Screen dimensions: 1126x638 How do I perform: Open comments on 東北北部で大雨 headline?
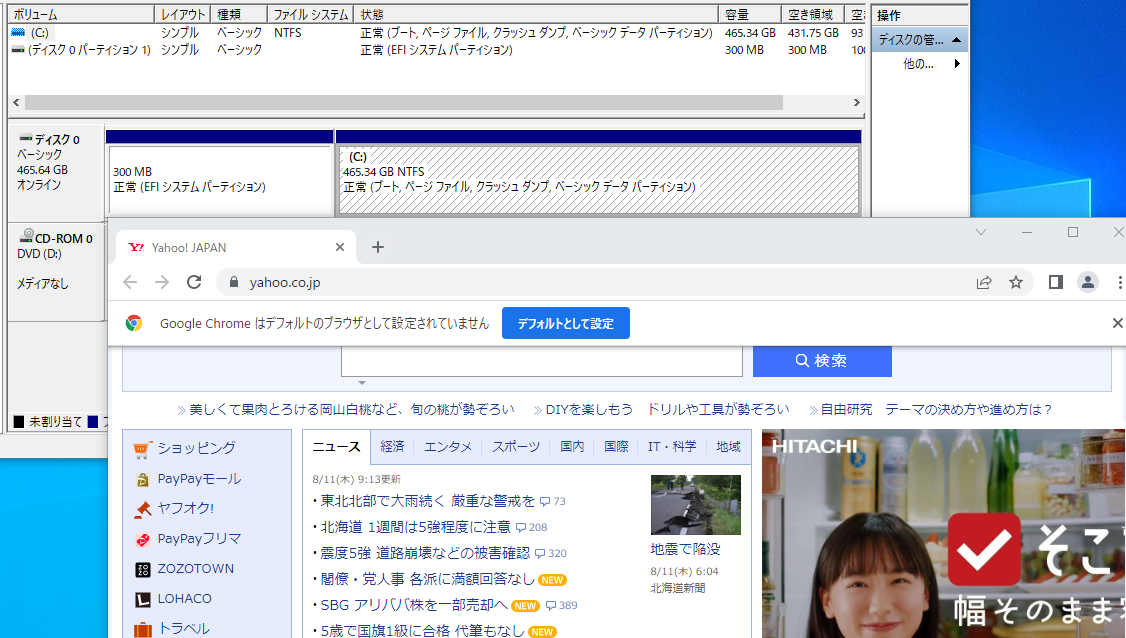point(552,501)
